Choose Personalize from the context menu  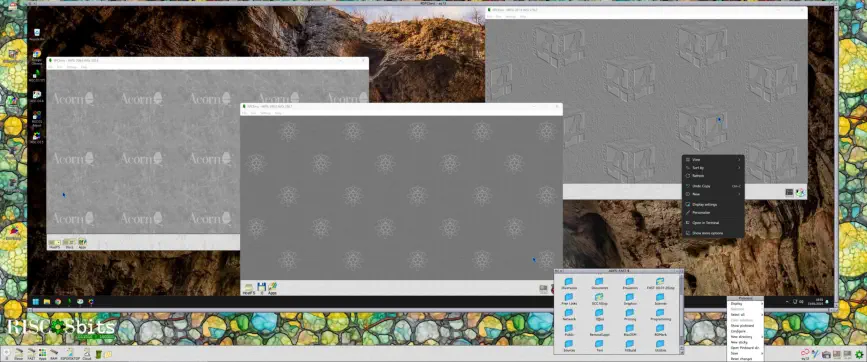pyautogui.click(x=713, y=212)
